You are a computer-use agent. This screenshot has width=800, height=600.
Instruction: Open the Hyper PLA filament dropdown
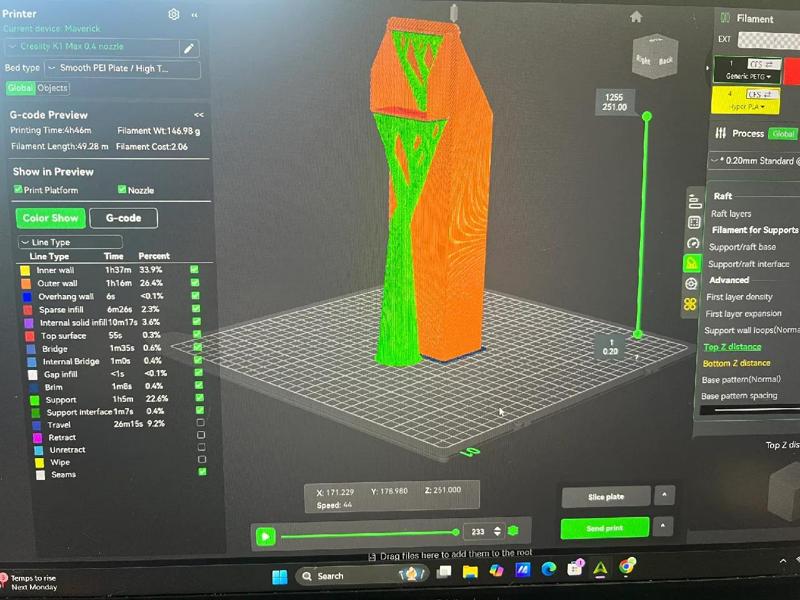pyautogui.click(x=746, y=107)
